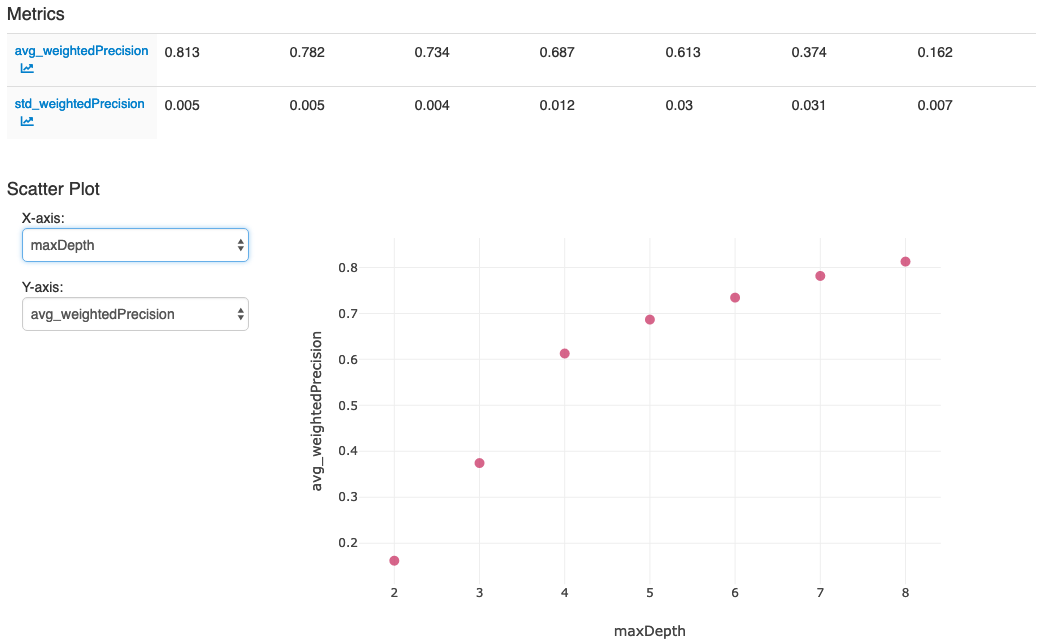The width and height of the screenshot is (1037, 643).
Task: Click the rotated avg_weightedPrecision y-axis title
Action: point(318,412)
